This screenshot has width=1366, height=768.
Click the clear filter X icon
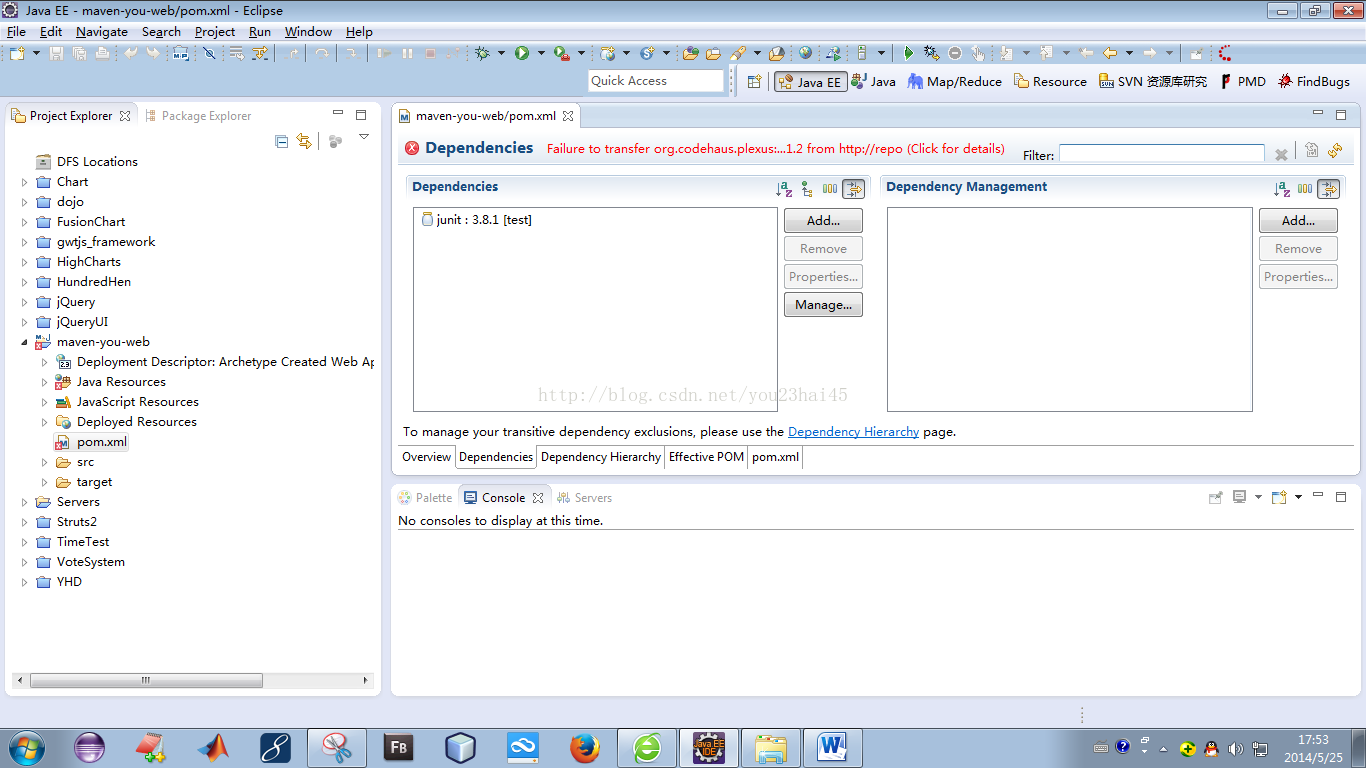click(1281, 154)
